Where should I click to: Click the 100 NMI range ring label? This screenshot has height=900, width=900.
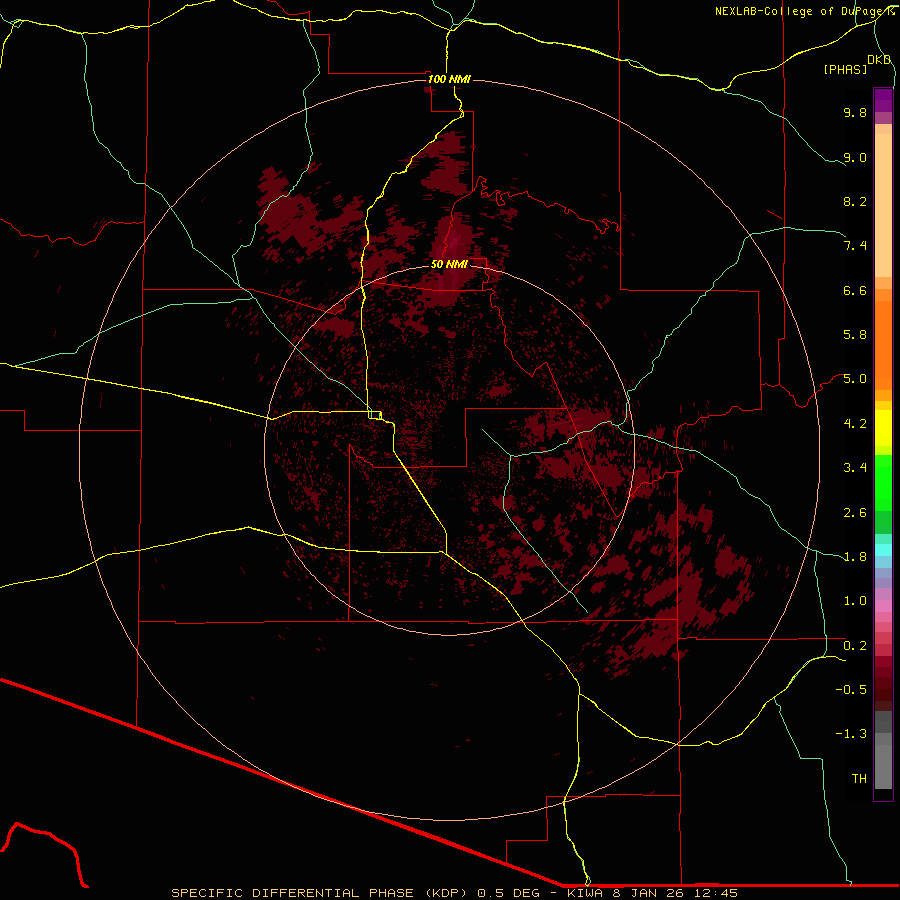coord(448,79)
